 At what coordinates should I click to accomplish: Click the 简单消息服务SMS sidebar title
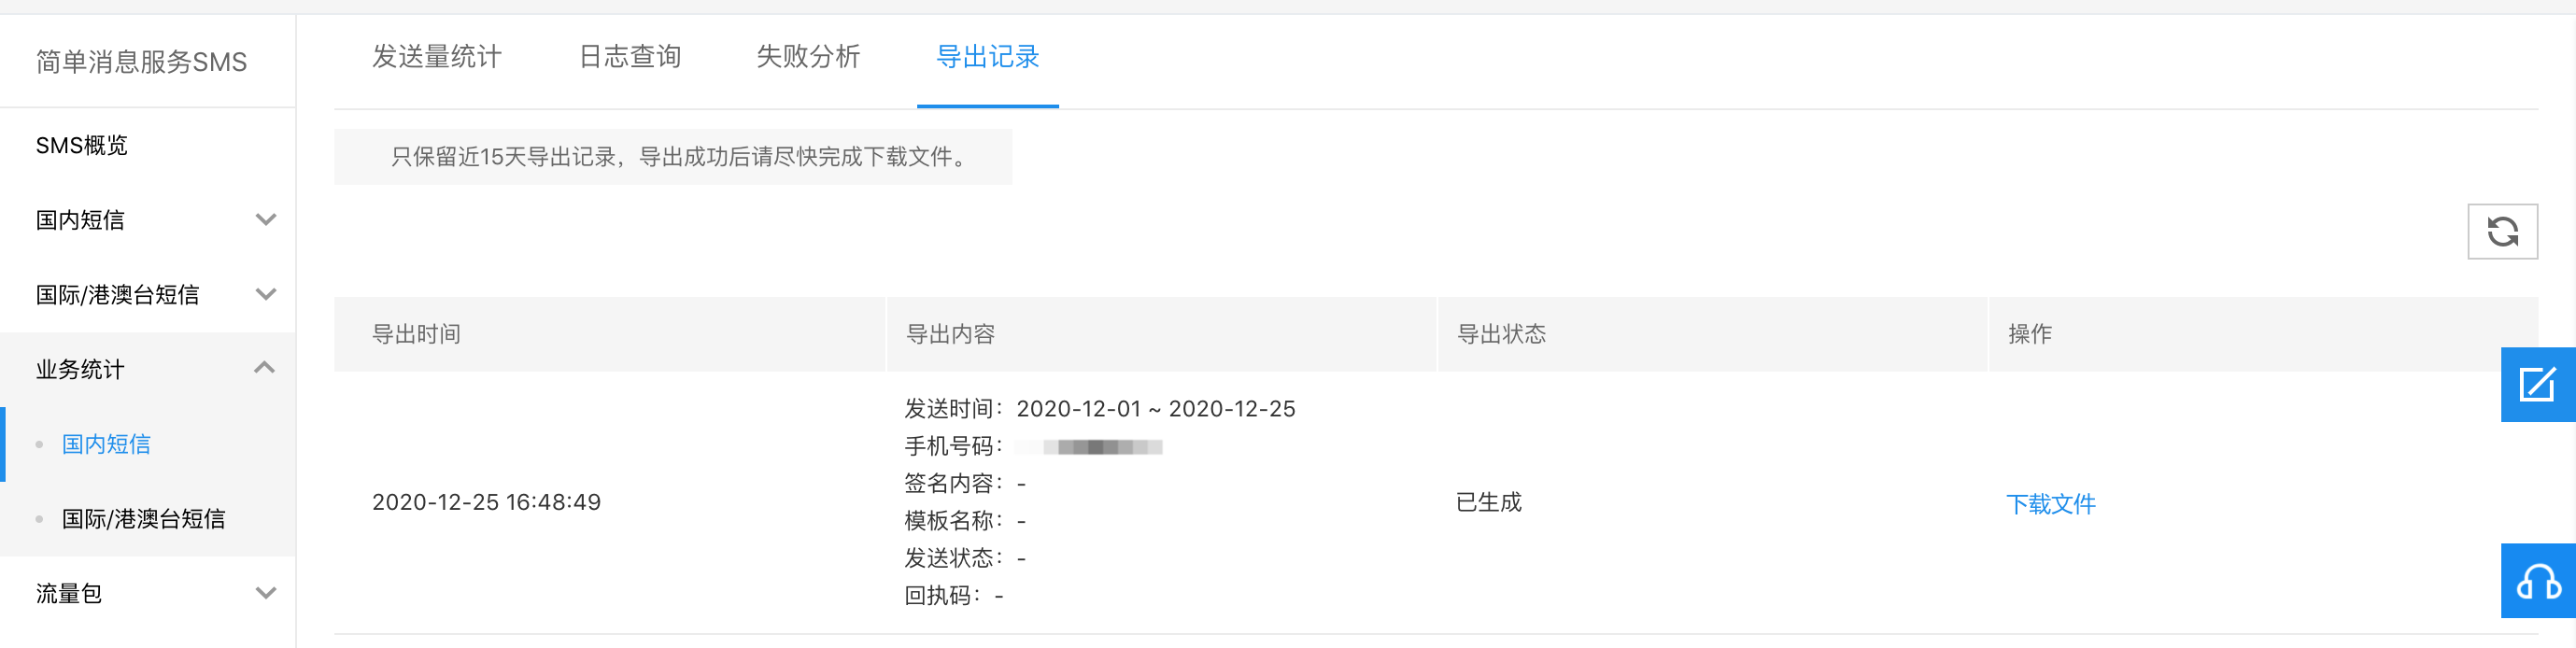click(141, 62)
